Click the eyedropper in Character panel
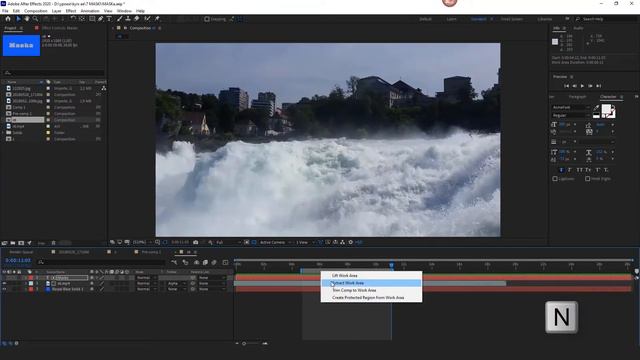 (x=596, y=108)
